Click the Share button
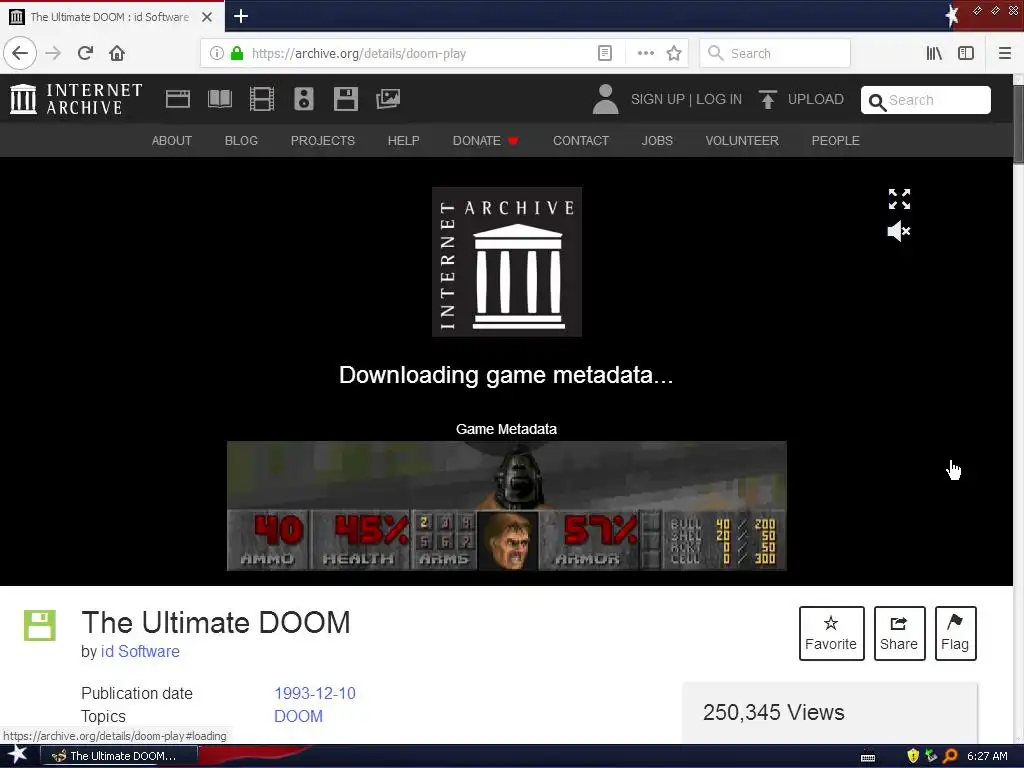This screenshot has width=1024, height=768. pos(899,633)
